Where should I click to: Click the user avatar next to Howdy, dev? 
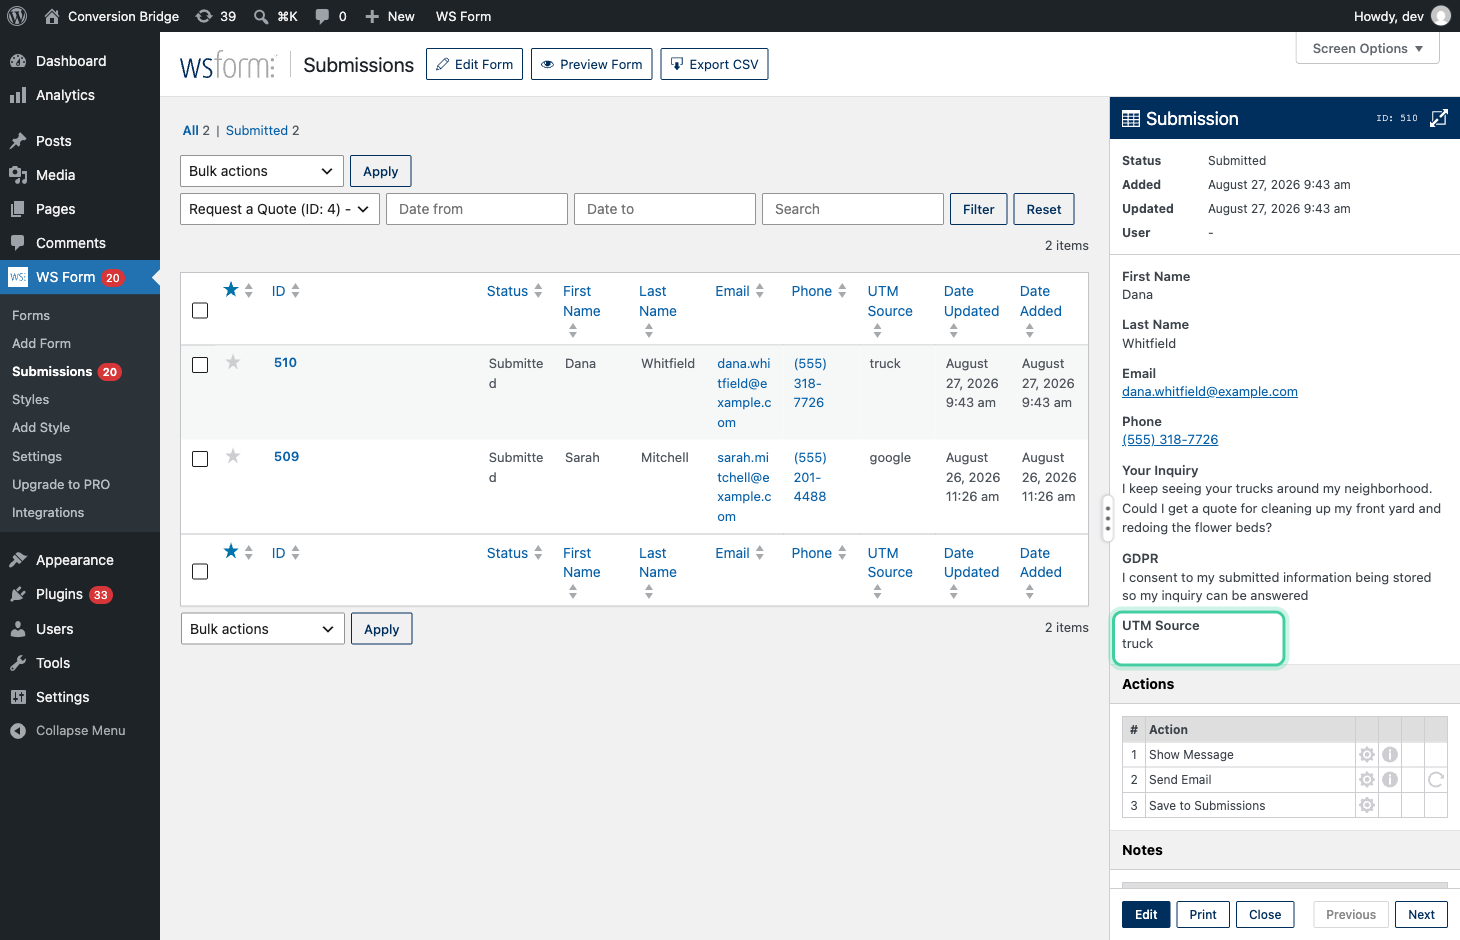coord(1441,16)
